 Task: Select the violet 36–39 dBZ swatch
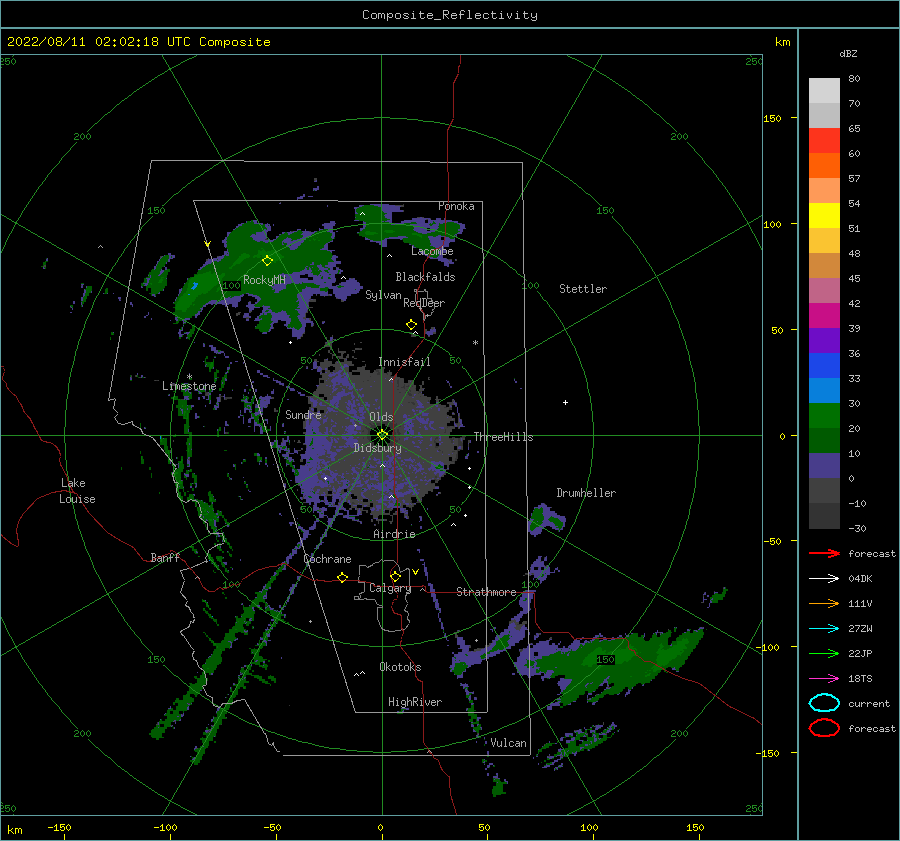coord(824,340)
